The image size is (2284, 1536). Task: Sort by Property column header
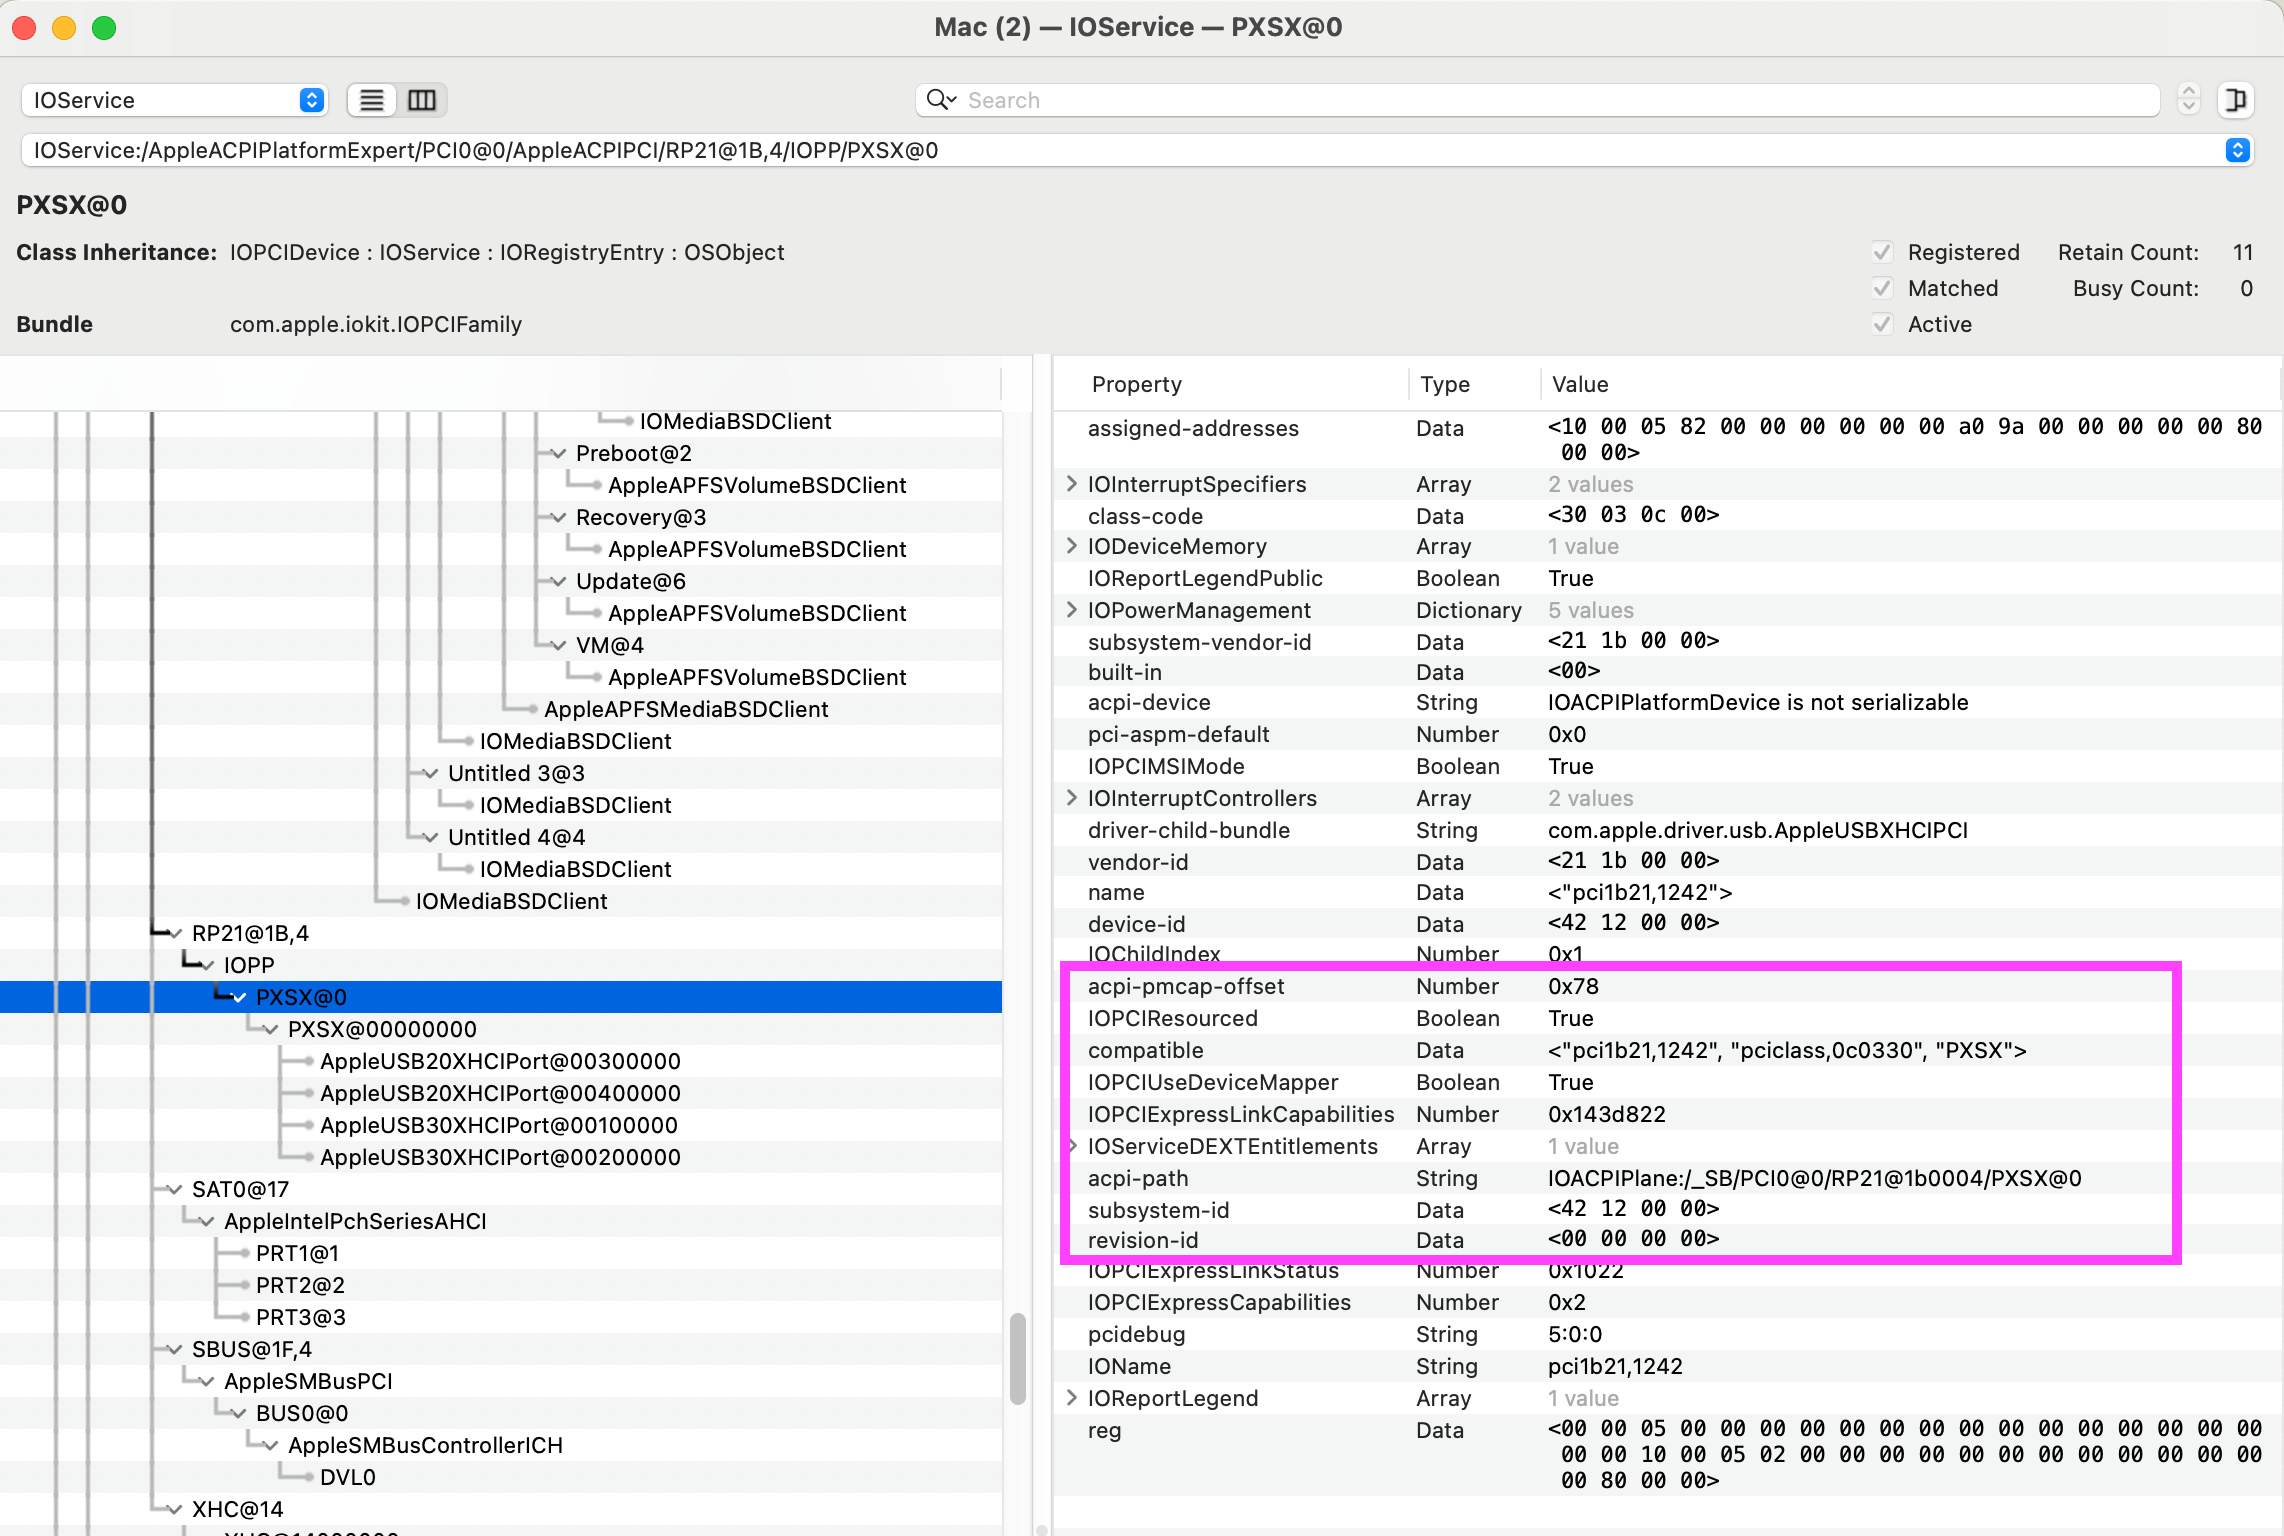(1230, 384)
